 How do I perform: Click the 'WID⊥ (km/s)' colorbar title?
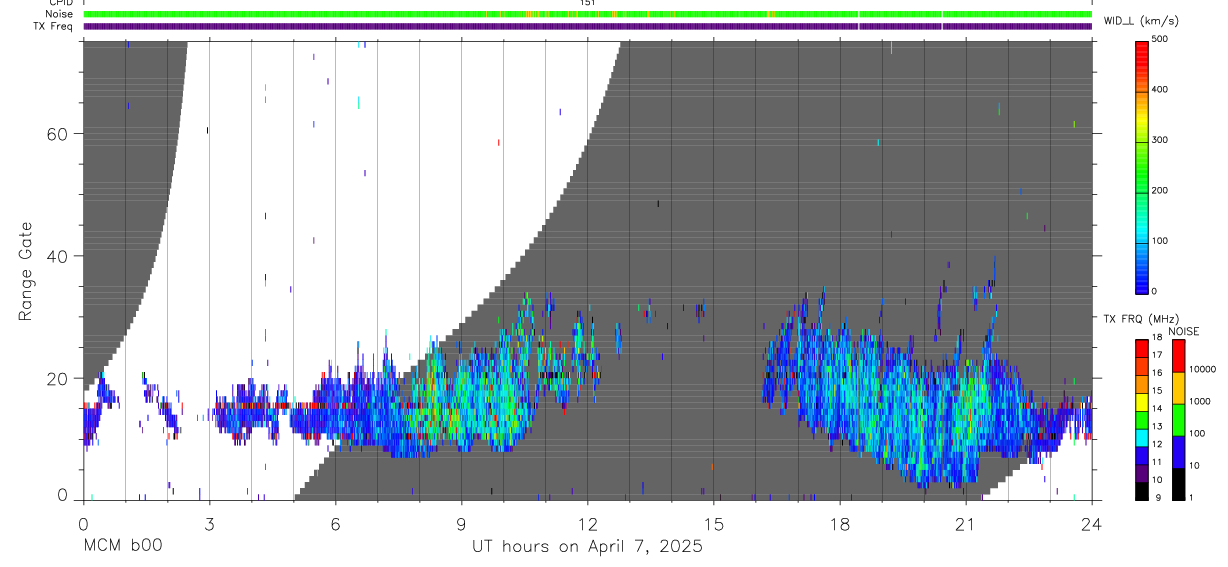(x=1140, y=20)
